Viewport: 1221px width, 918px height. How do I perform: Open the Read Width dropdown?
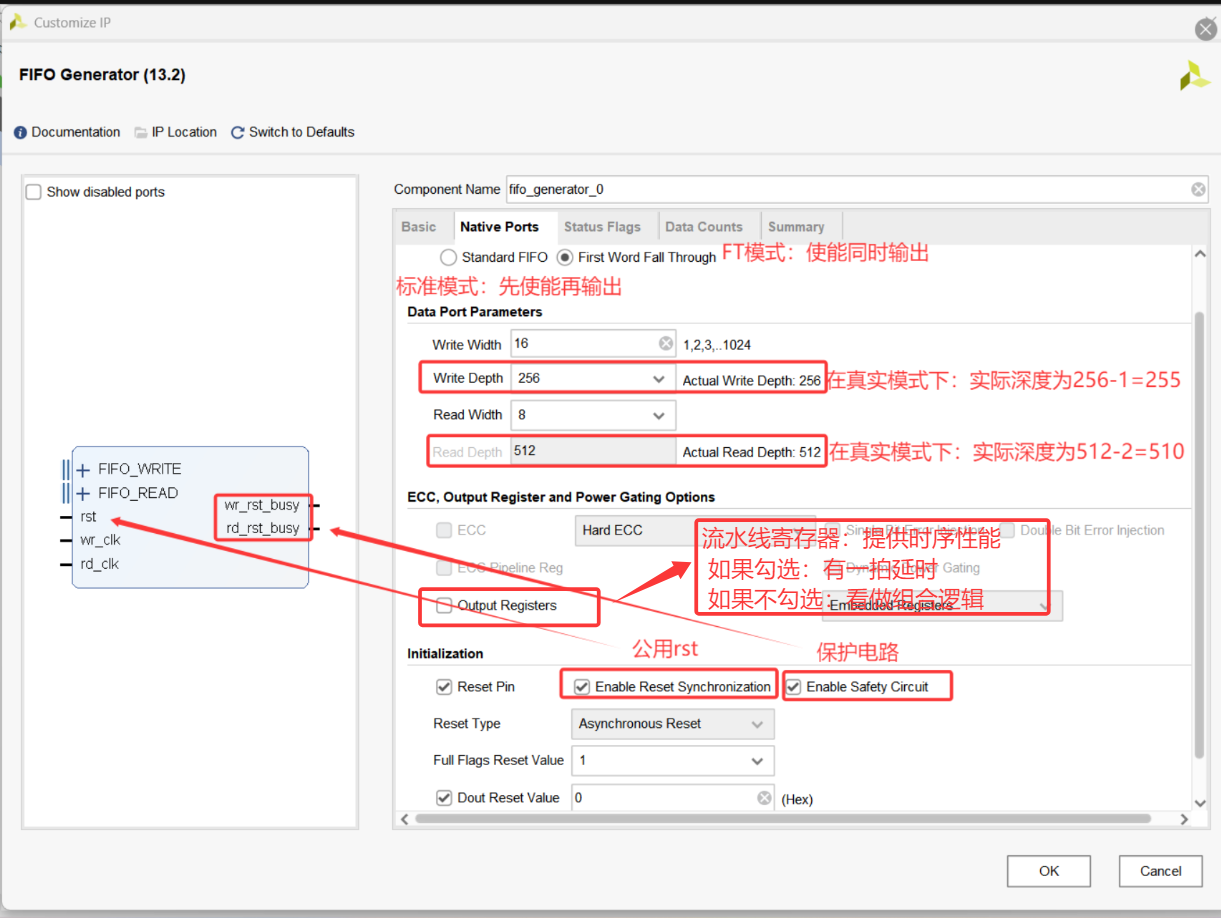(x=593, y=415)
